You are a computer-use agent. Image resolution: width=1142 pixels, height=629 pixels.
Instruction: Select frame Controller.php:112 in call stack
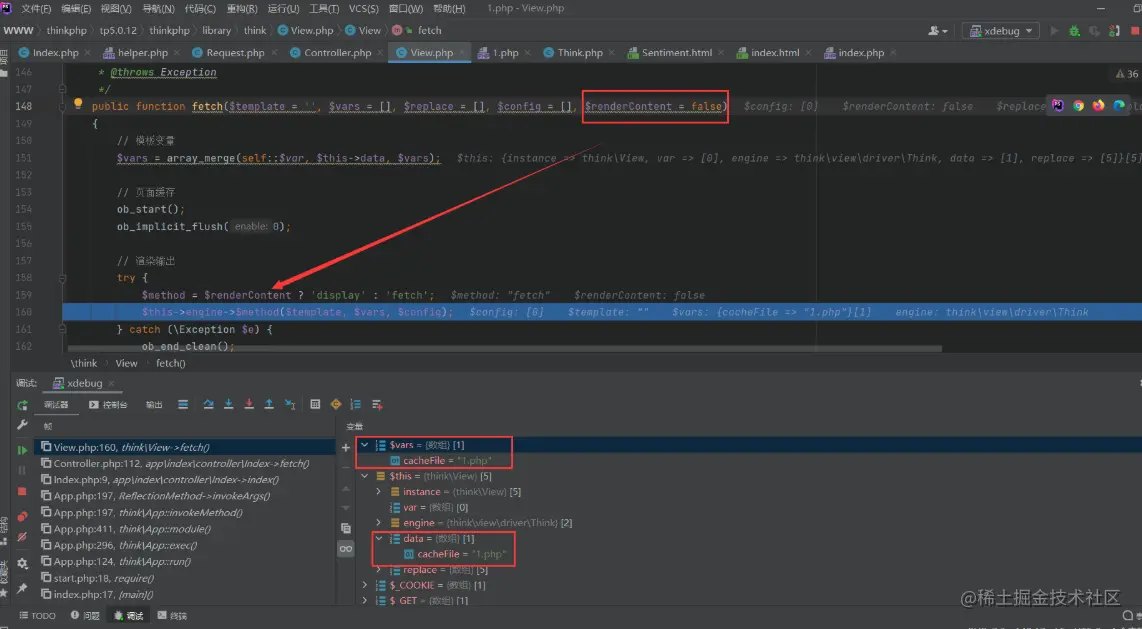[x=185, y=463]
